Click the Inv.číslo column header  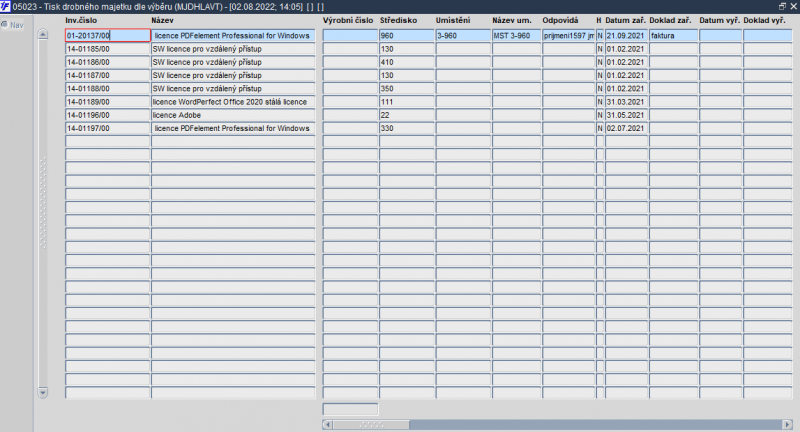click(81, 20)
